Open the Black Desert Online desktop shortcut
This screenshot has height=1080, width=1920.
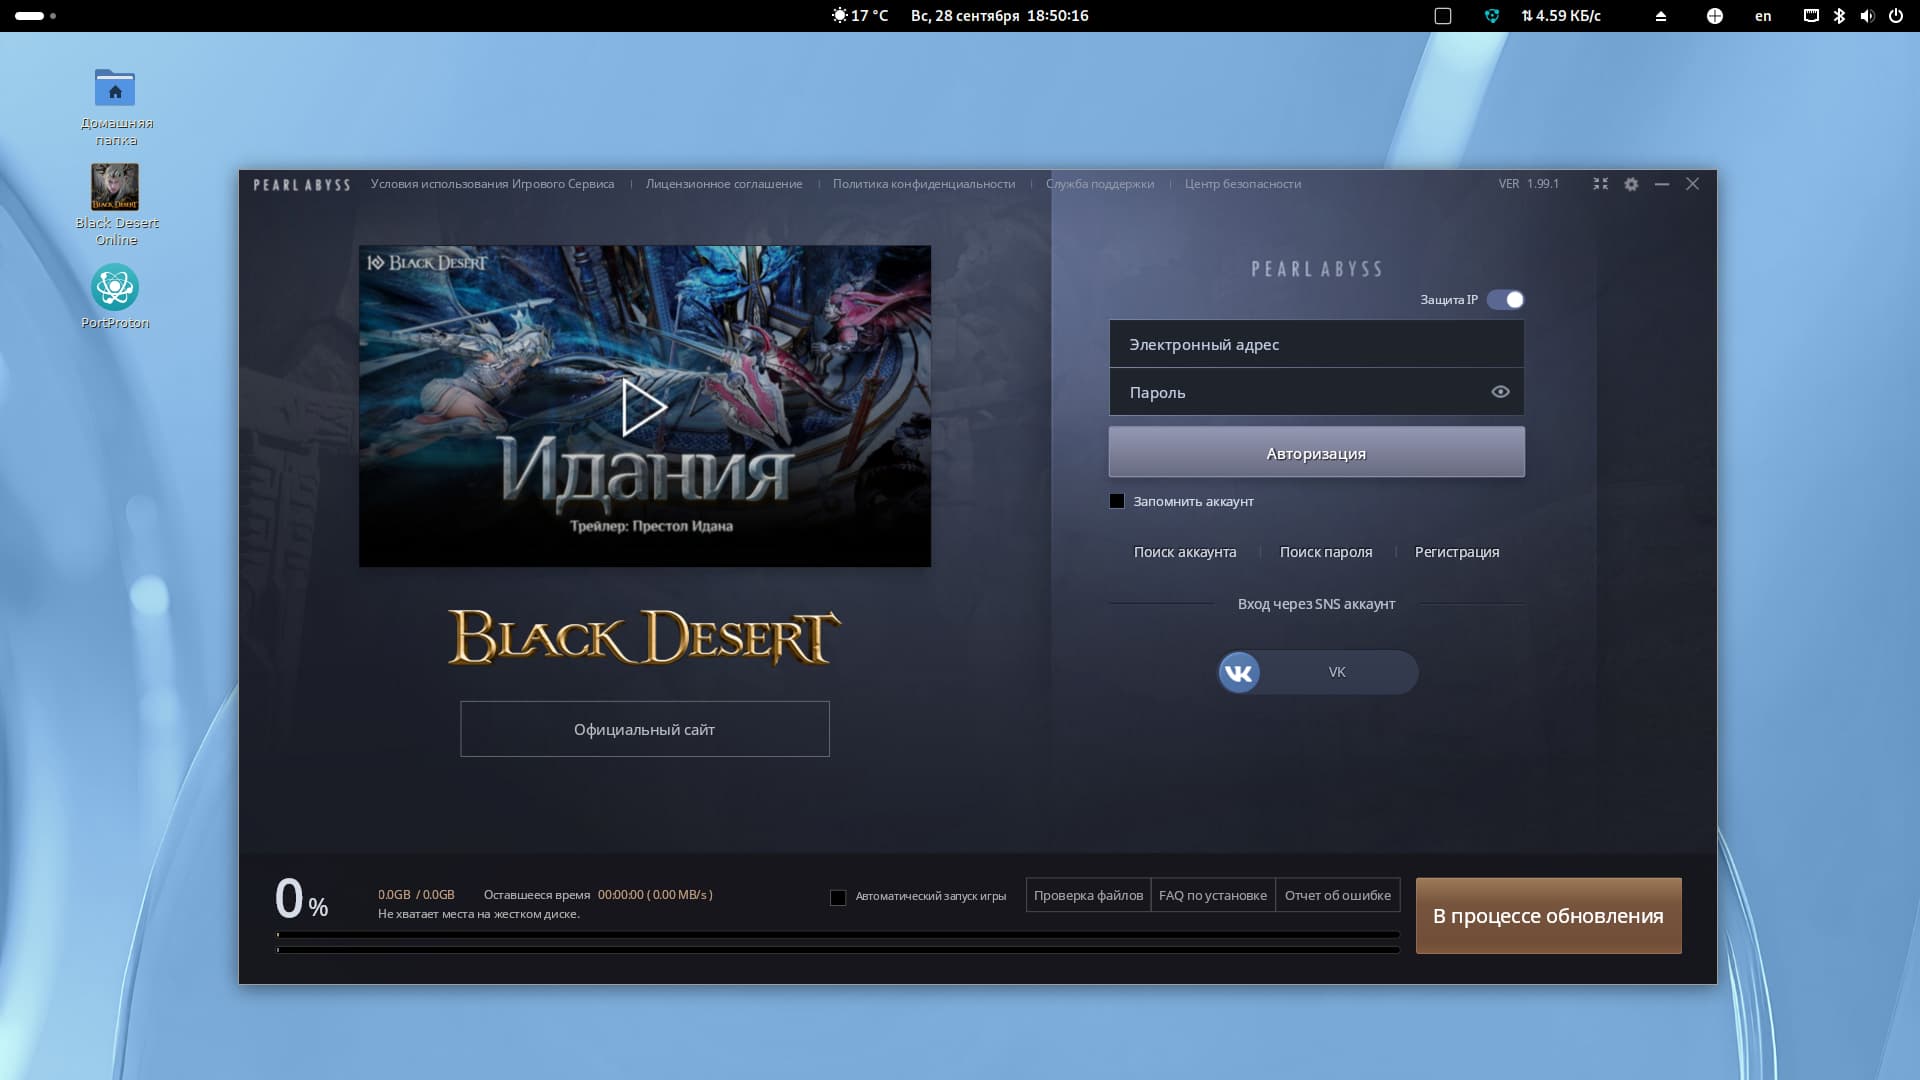[115, 188]
